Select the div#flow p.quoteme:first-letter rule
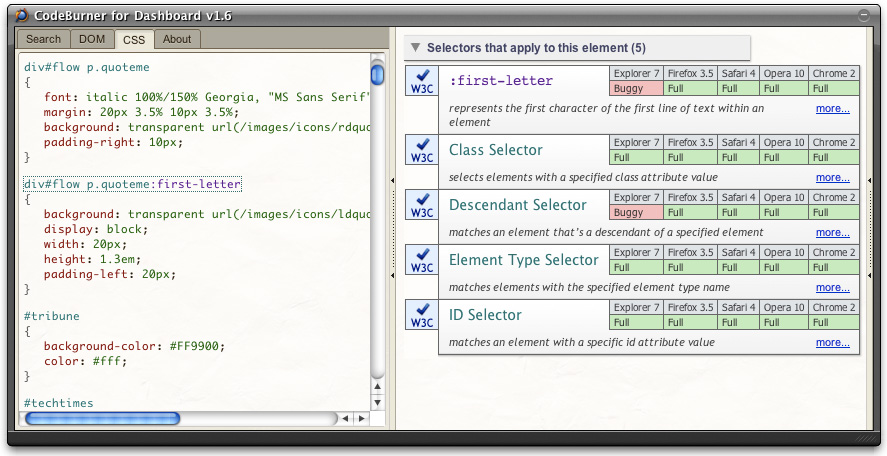 pos(133,185)
